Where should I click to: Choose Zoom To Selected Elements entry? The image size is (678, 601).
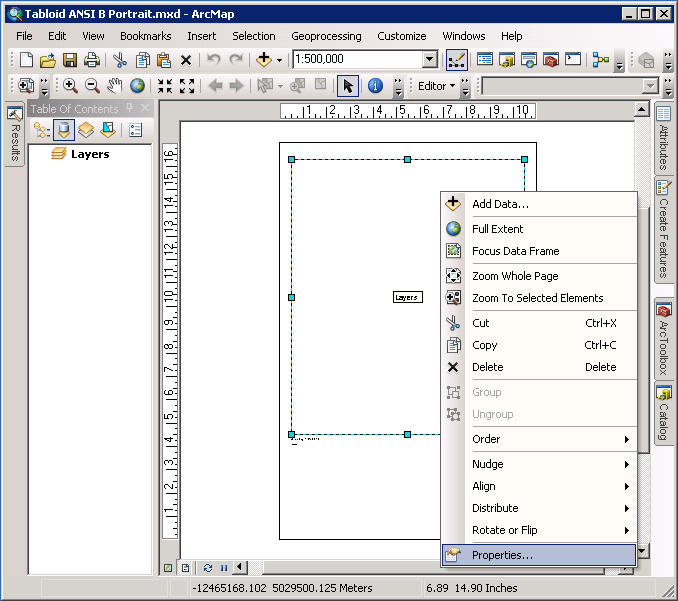539,298
